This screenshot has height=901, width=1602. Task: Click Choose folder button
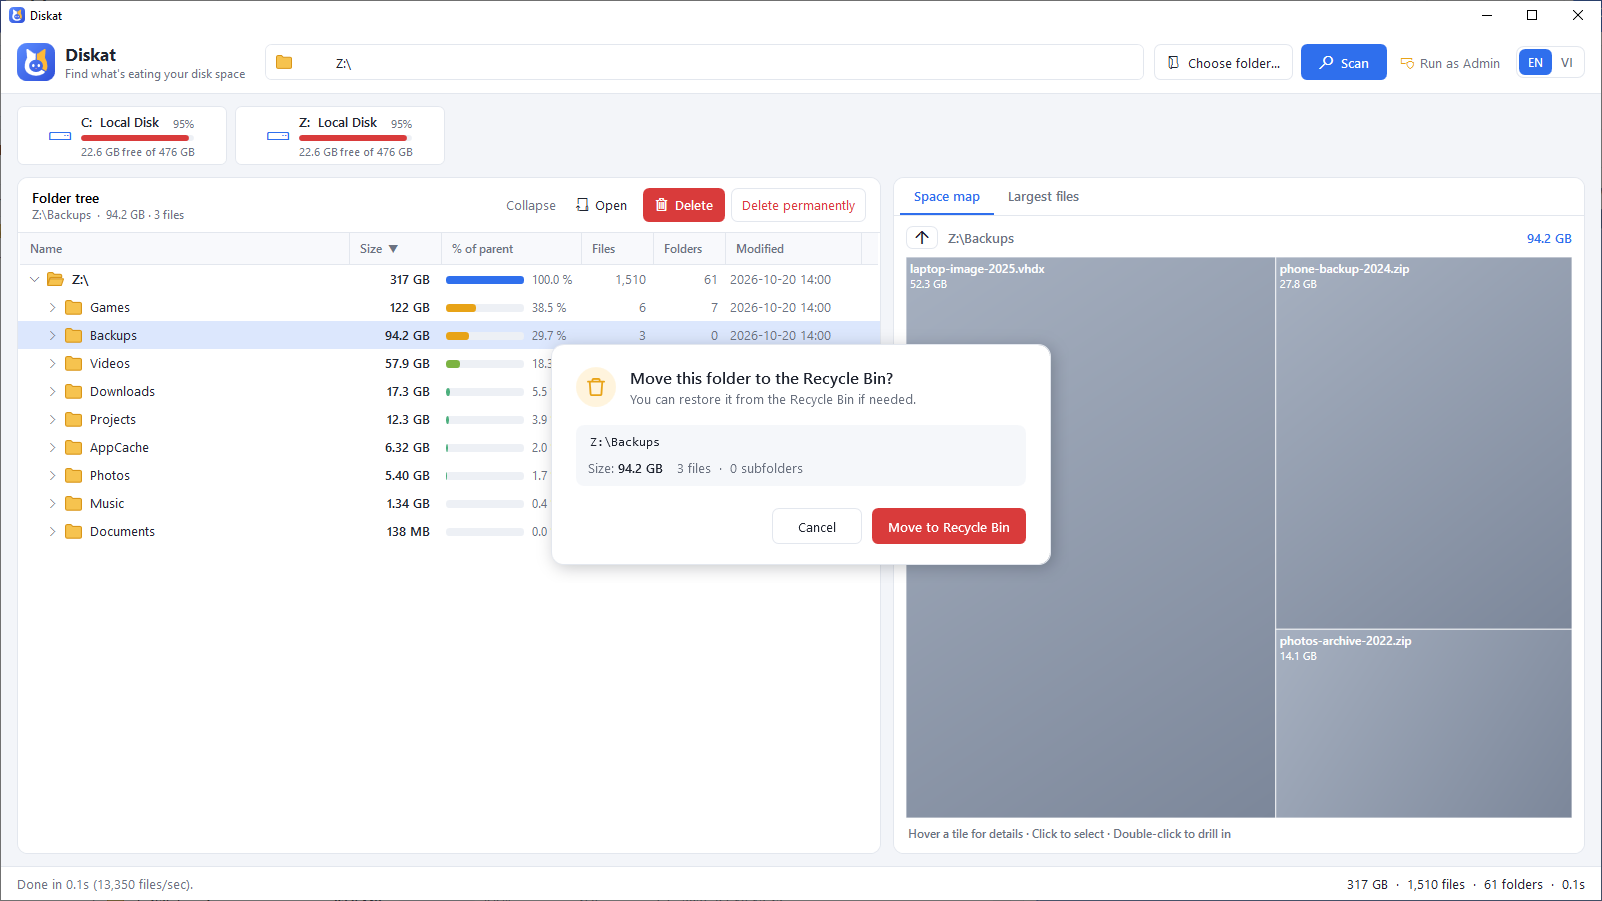click(x=1223, y=62)
